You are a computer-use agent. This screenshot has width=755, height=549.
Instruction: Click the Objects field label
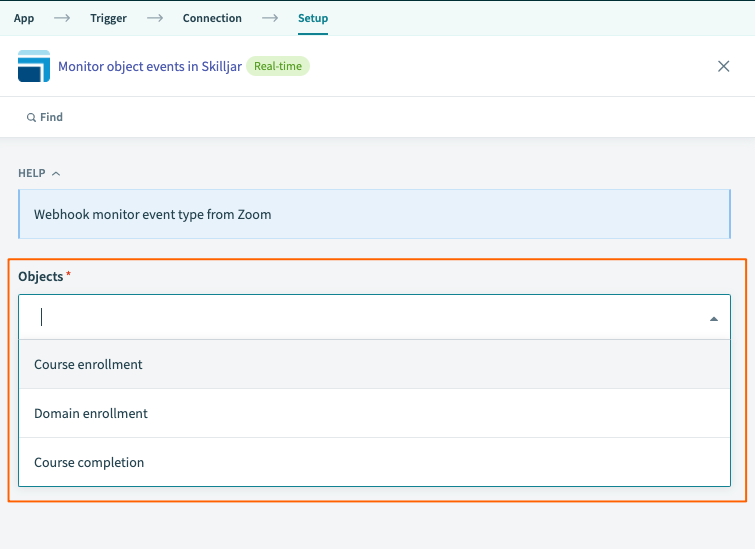[x=41, y=276]
